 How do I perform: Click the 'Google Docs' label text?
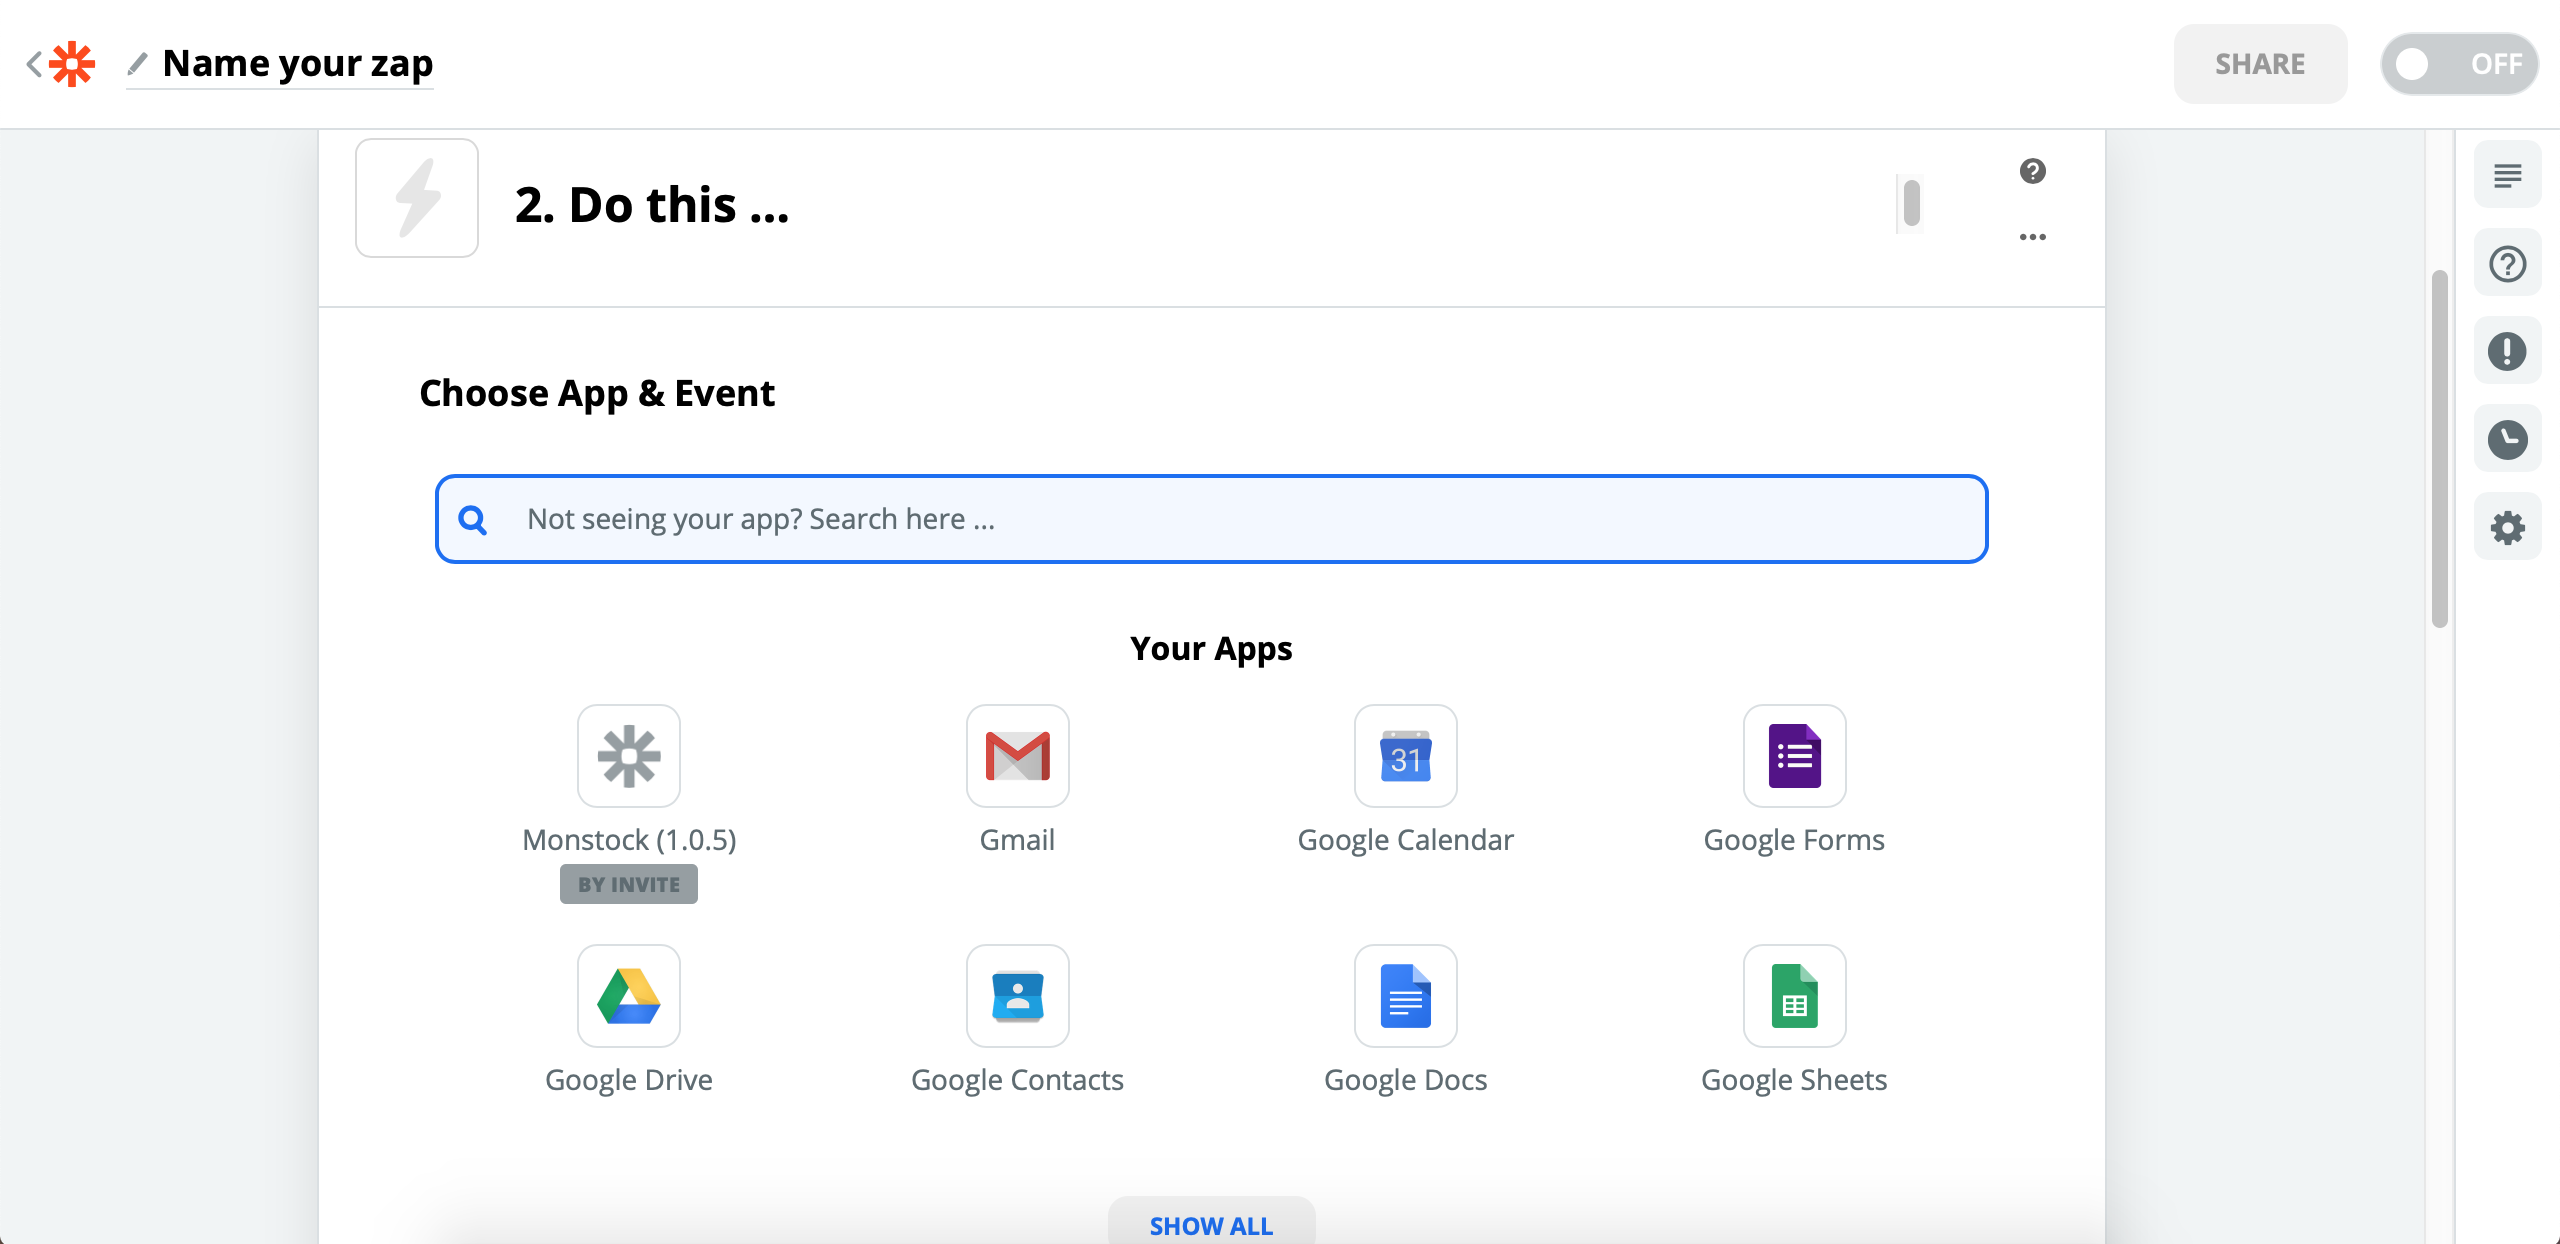click(x=1406, y=1080)
